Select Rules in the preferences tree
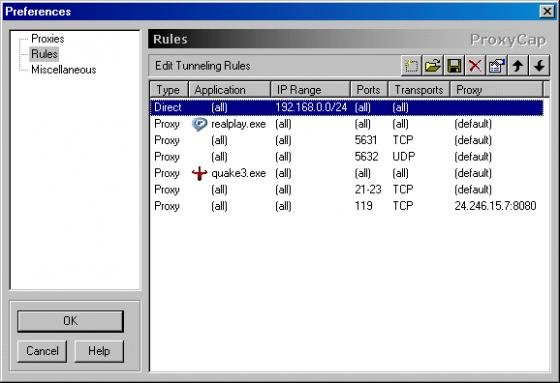The image size is (560, 383). [x=44, y=54]
